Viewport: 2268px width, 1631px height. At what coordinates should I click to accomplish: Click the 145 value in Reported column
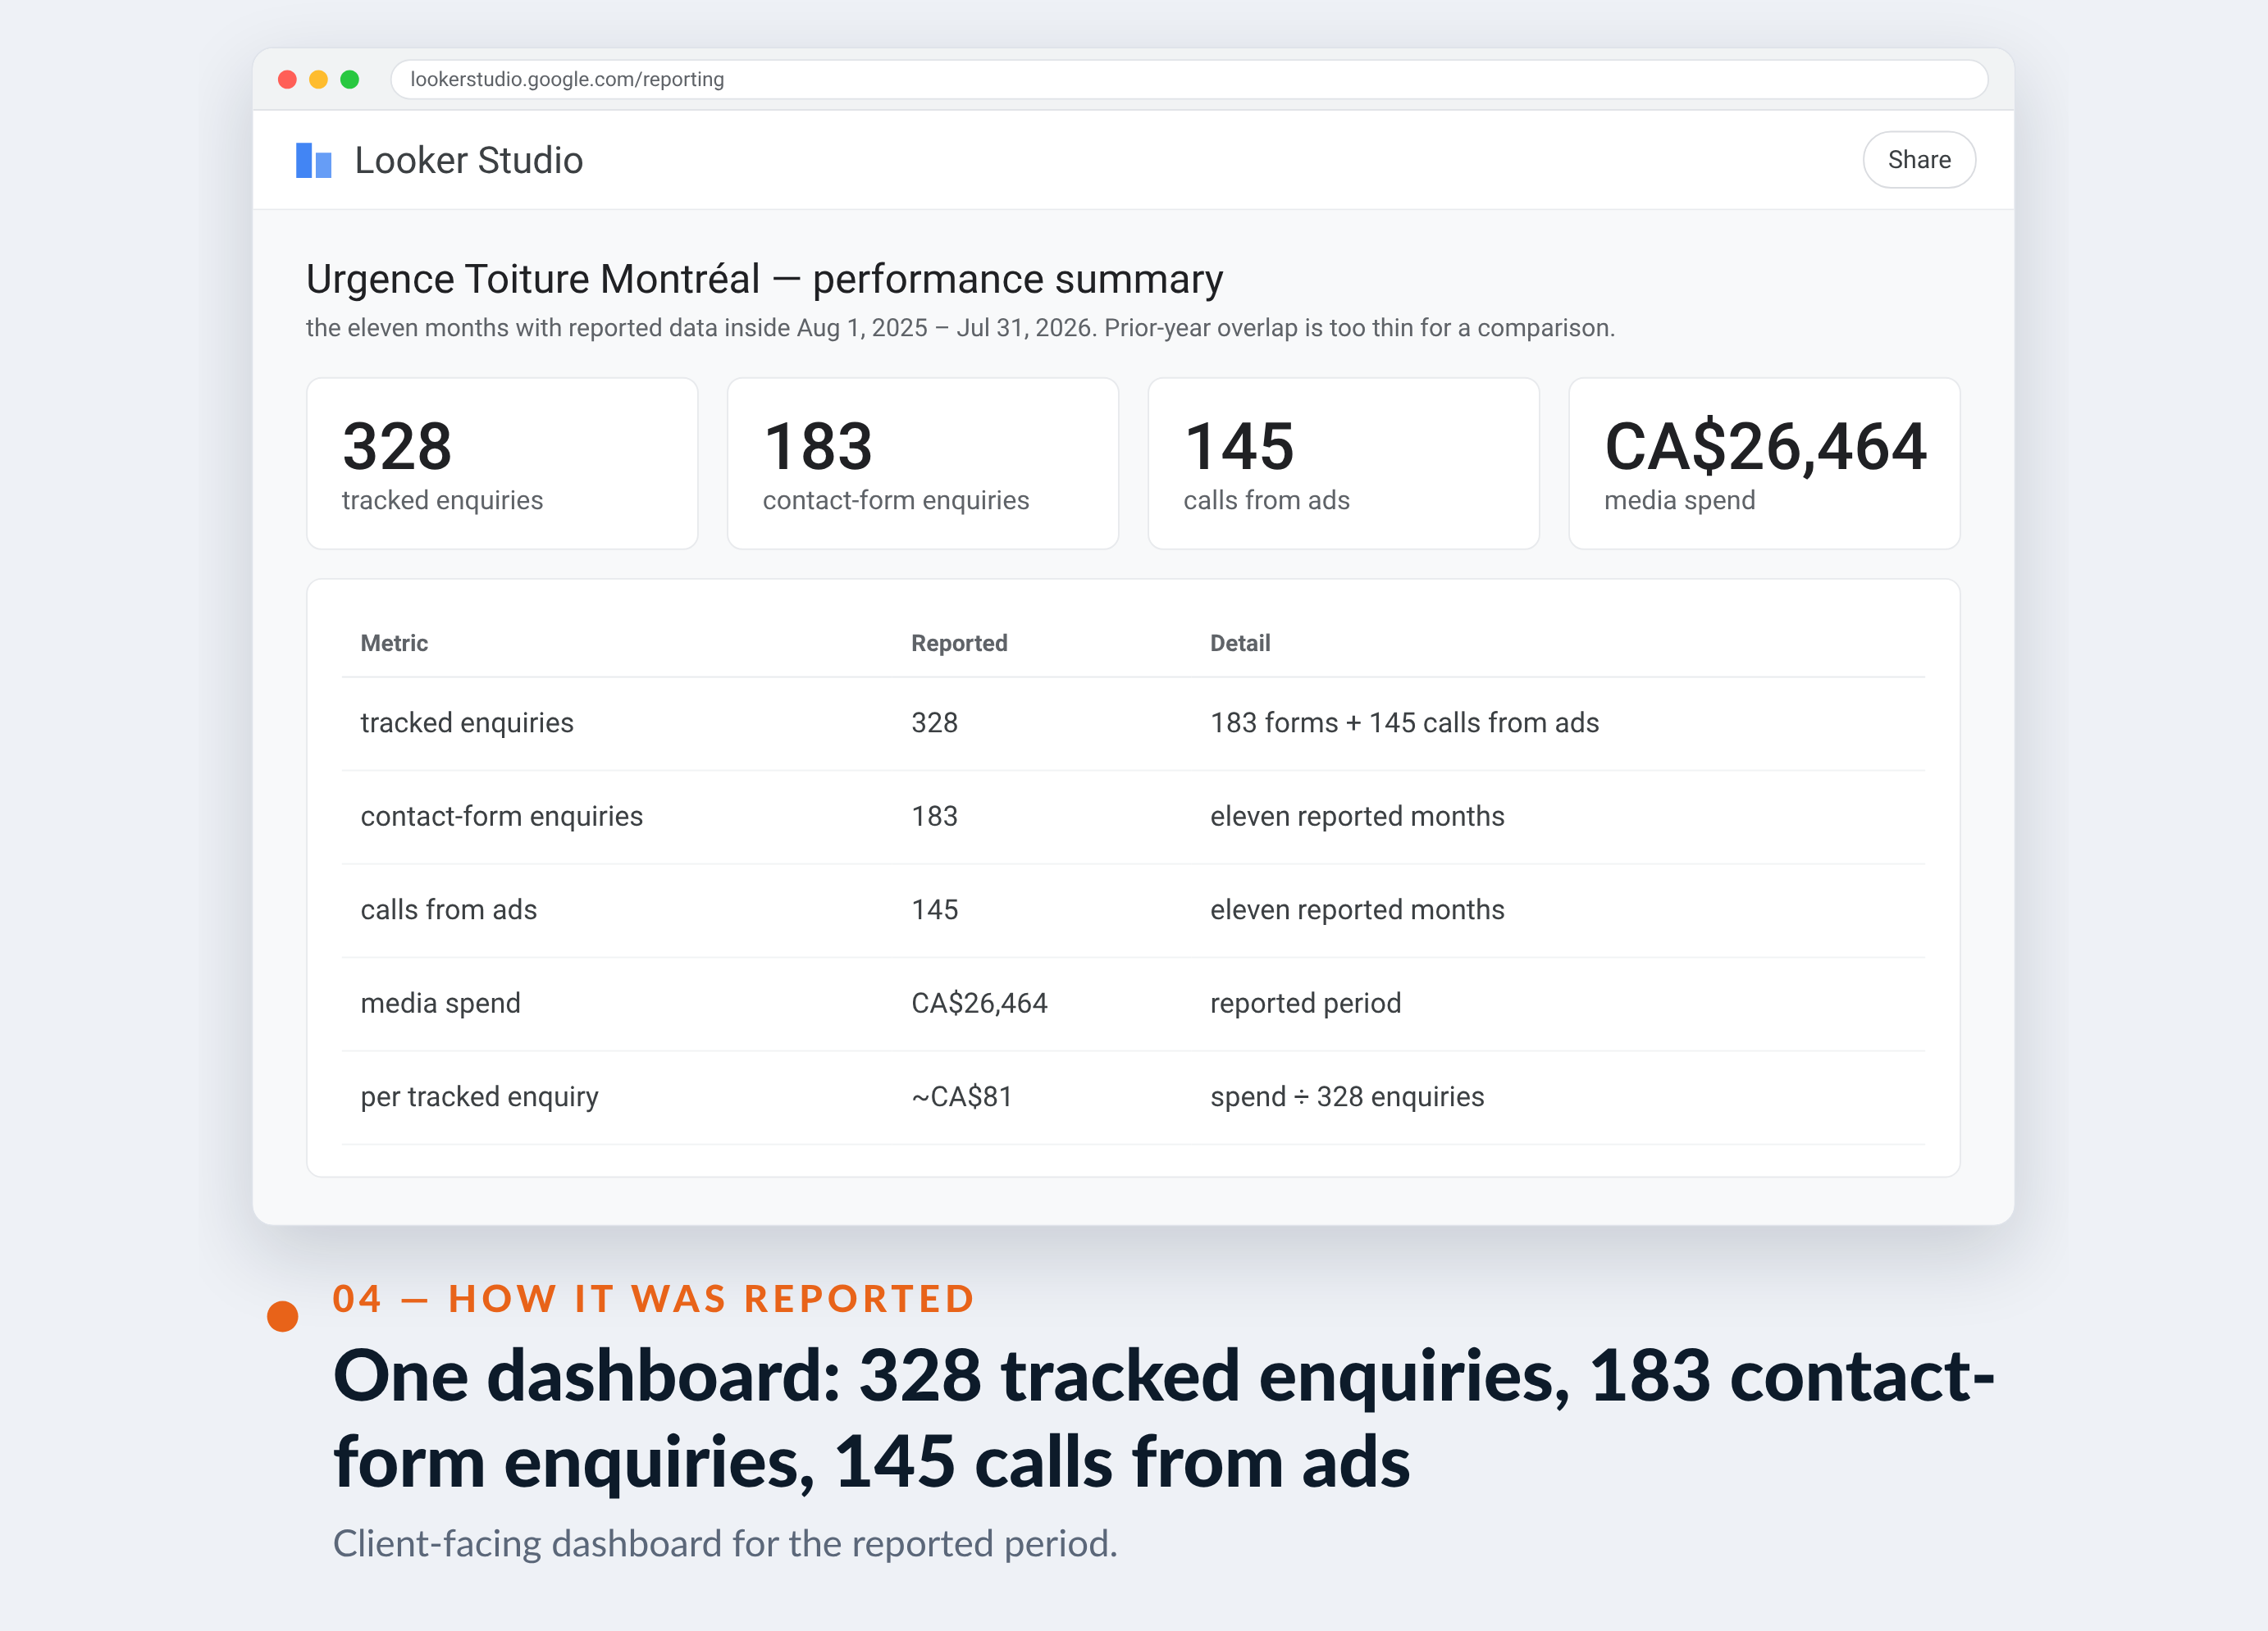934,909
